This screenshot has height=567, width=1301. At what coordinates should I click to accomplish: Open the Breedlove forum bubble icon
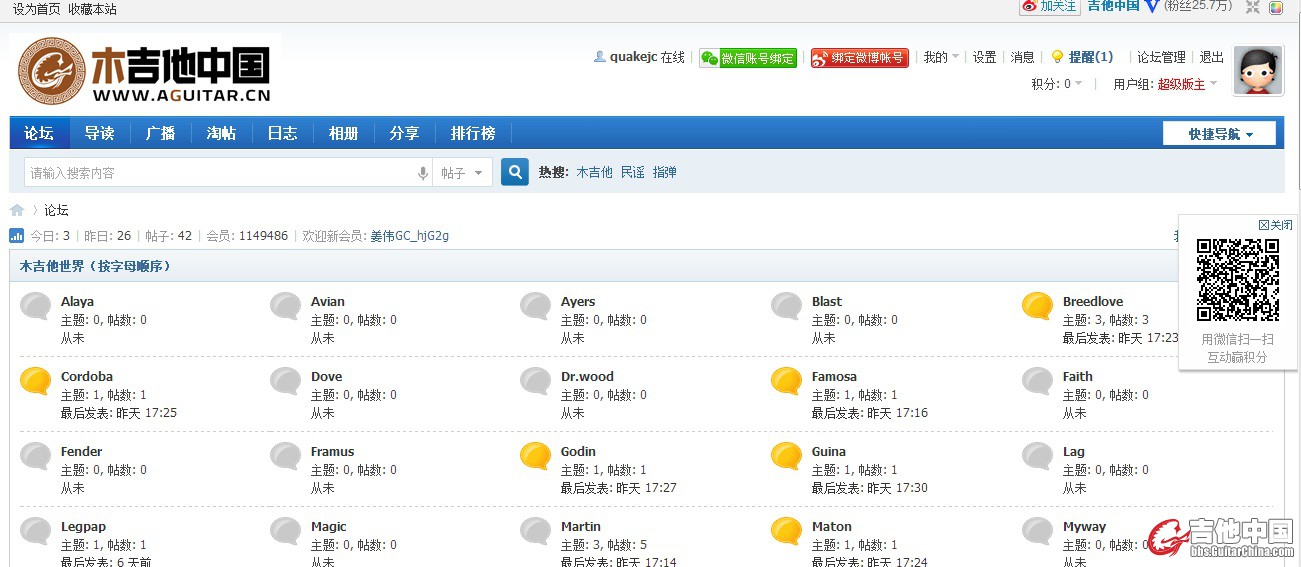(x=1037, y=306)
